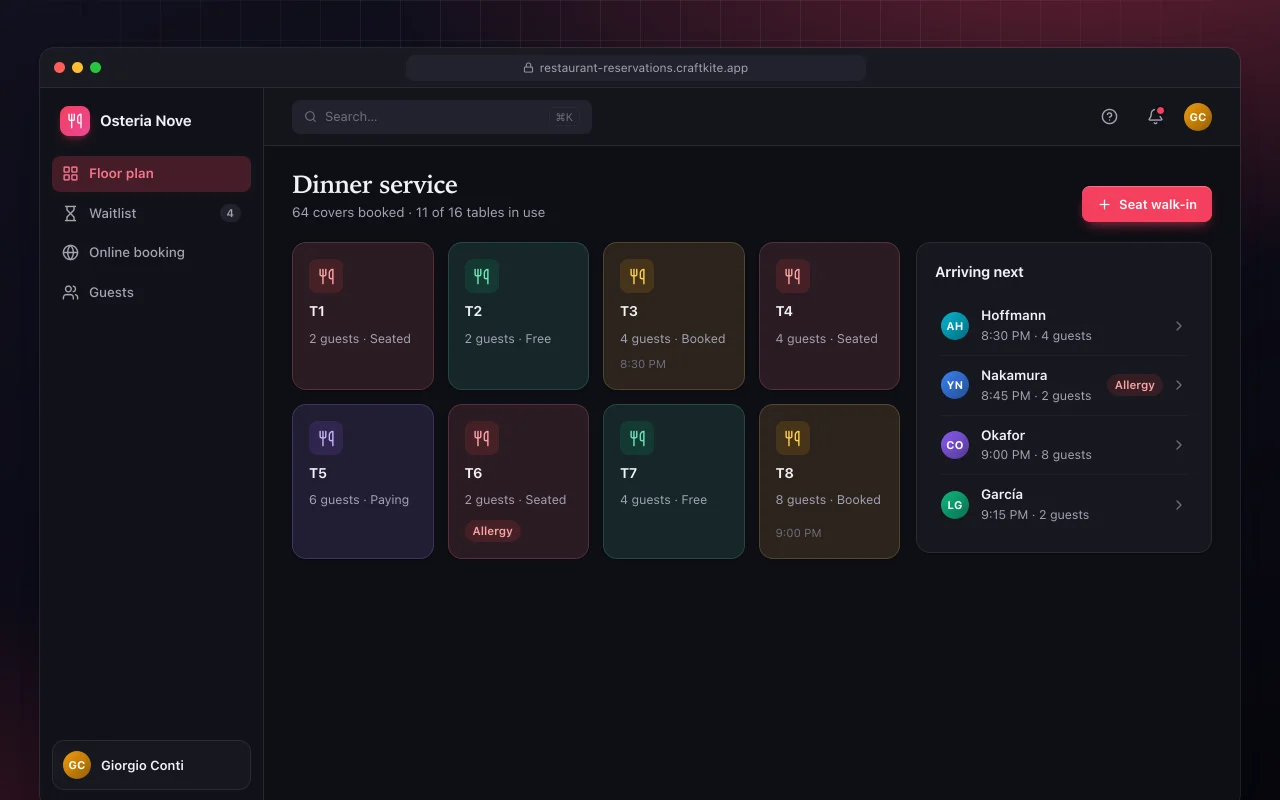Expand the Hoffmann reservation chevron
This screenshot has width=1280, height=800.
tap(1179, 326)
